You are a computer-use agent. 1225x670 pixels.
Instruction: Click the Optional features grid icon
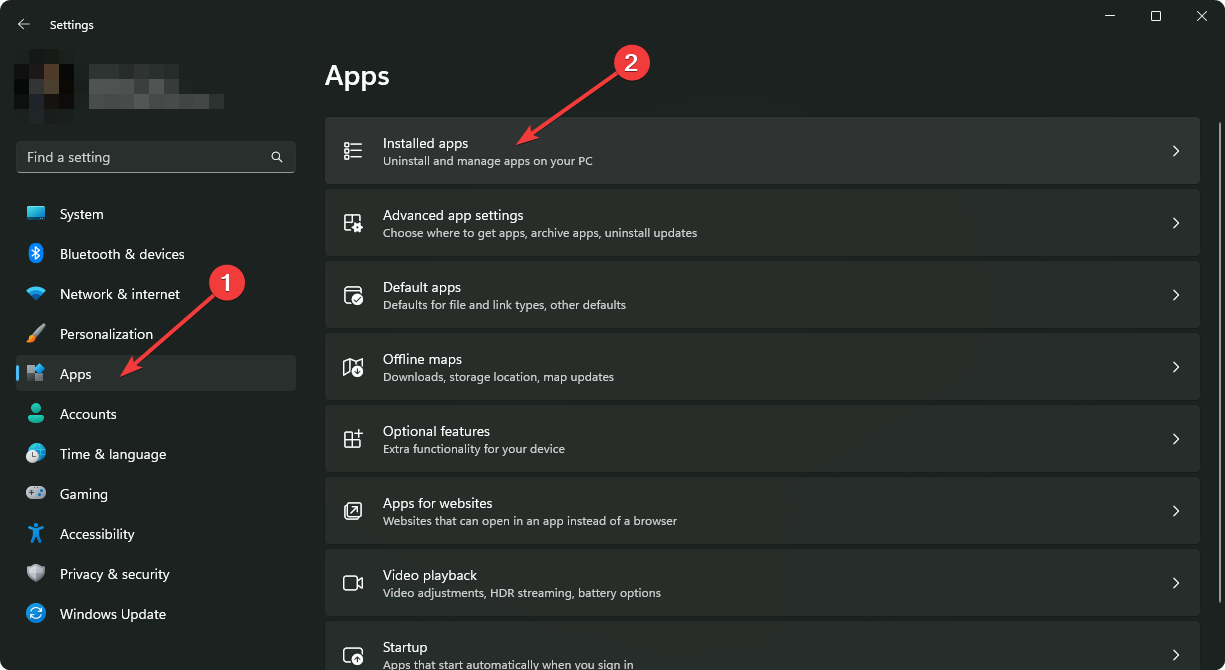click(353, 439)
